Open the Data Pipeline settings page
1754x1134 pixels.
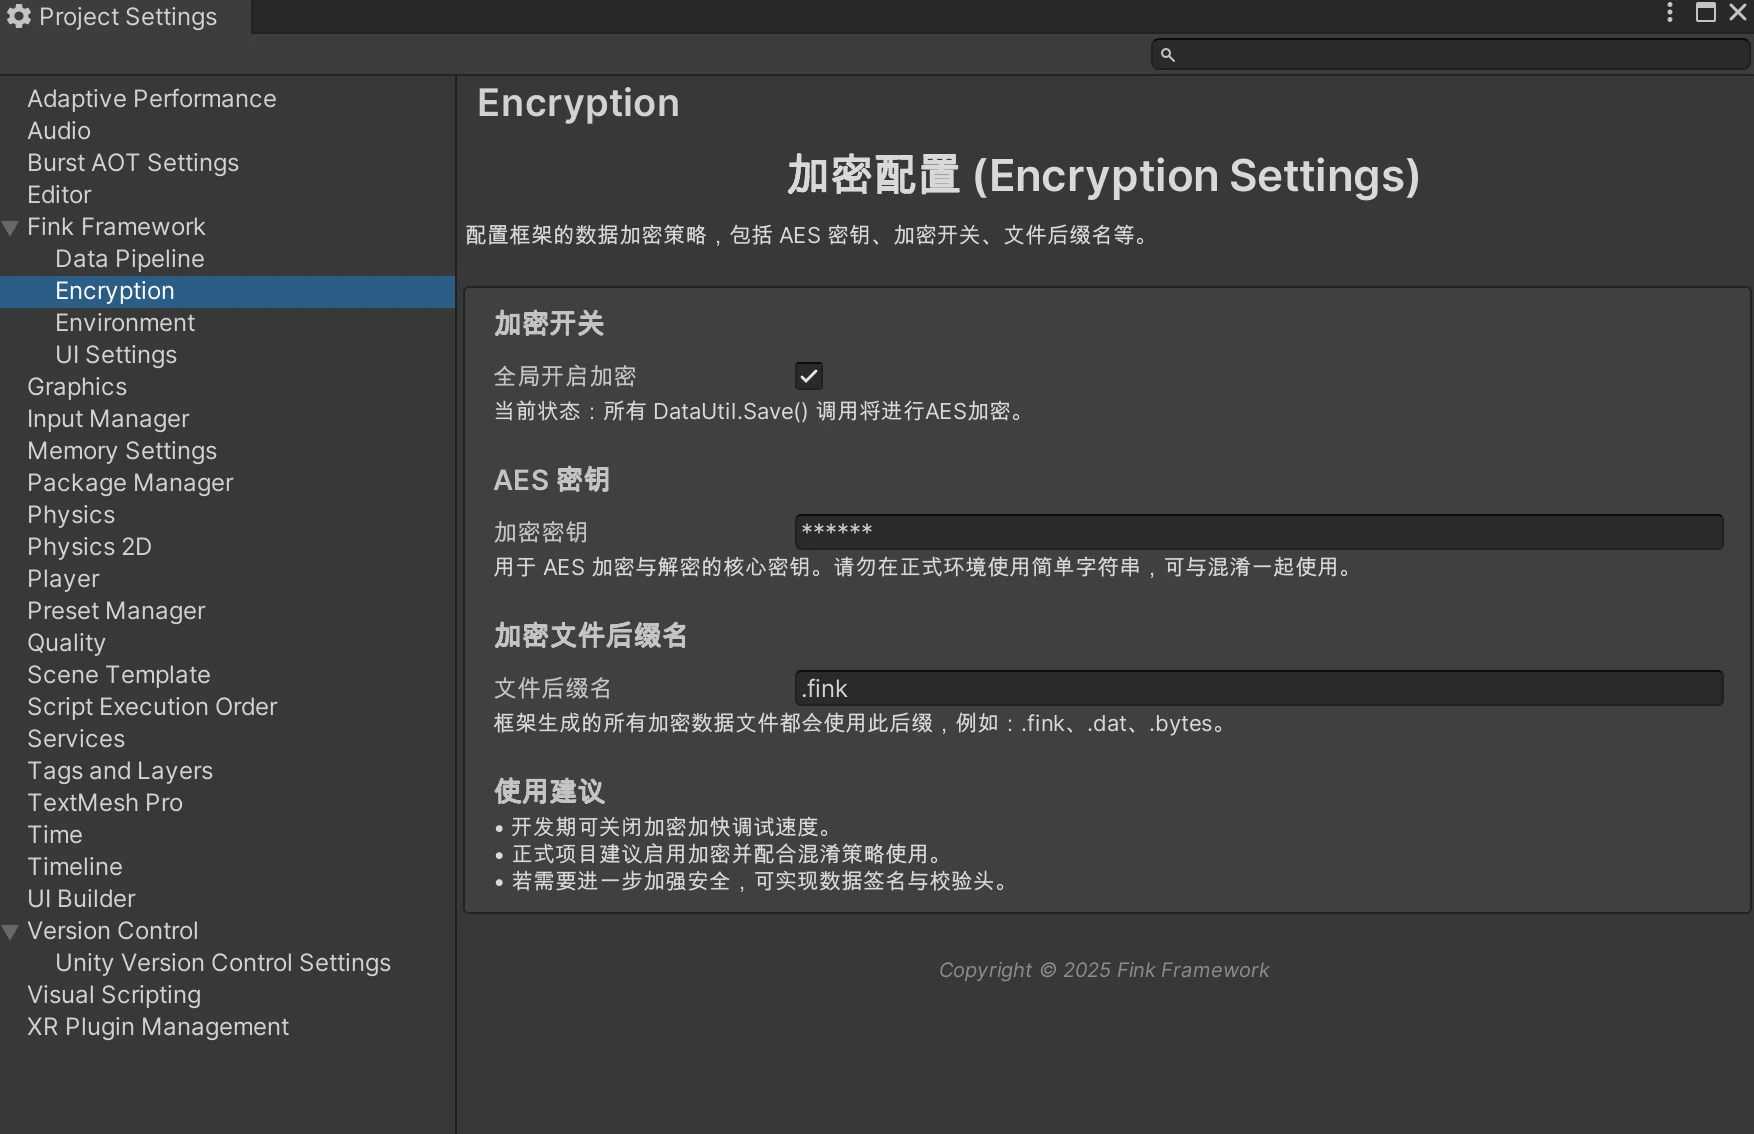click(x=129, y=259)
